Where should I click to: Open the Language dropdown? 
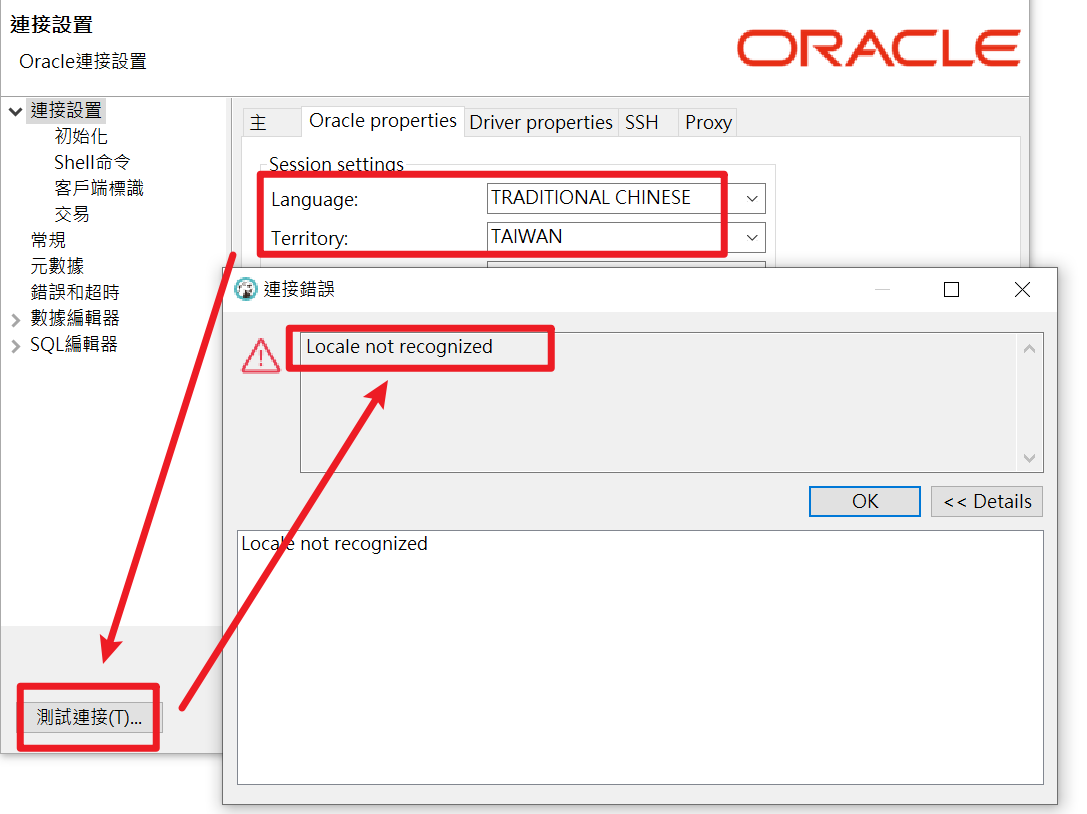coord(750,198)
